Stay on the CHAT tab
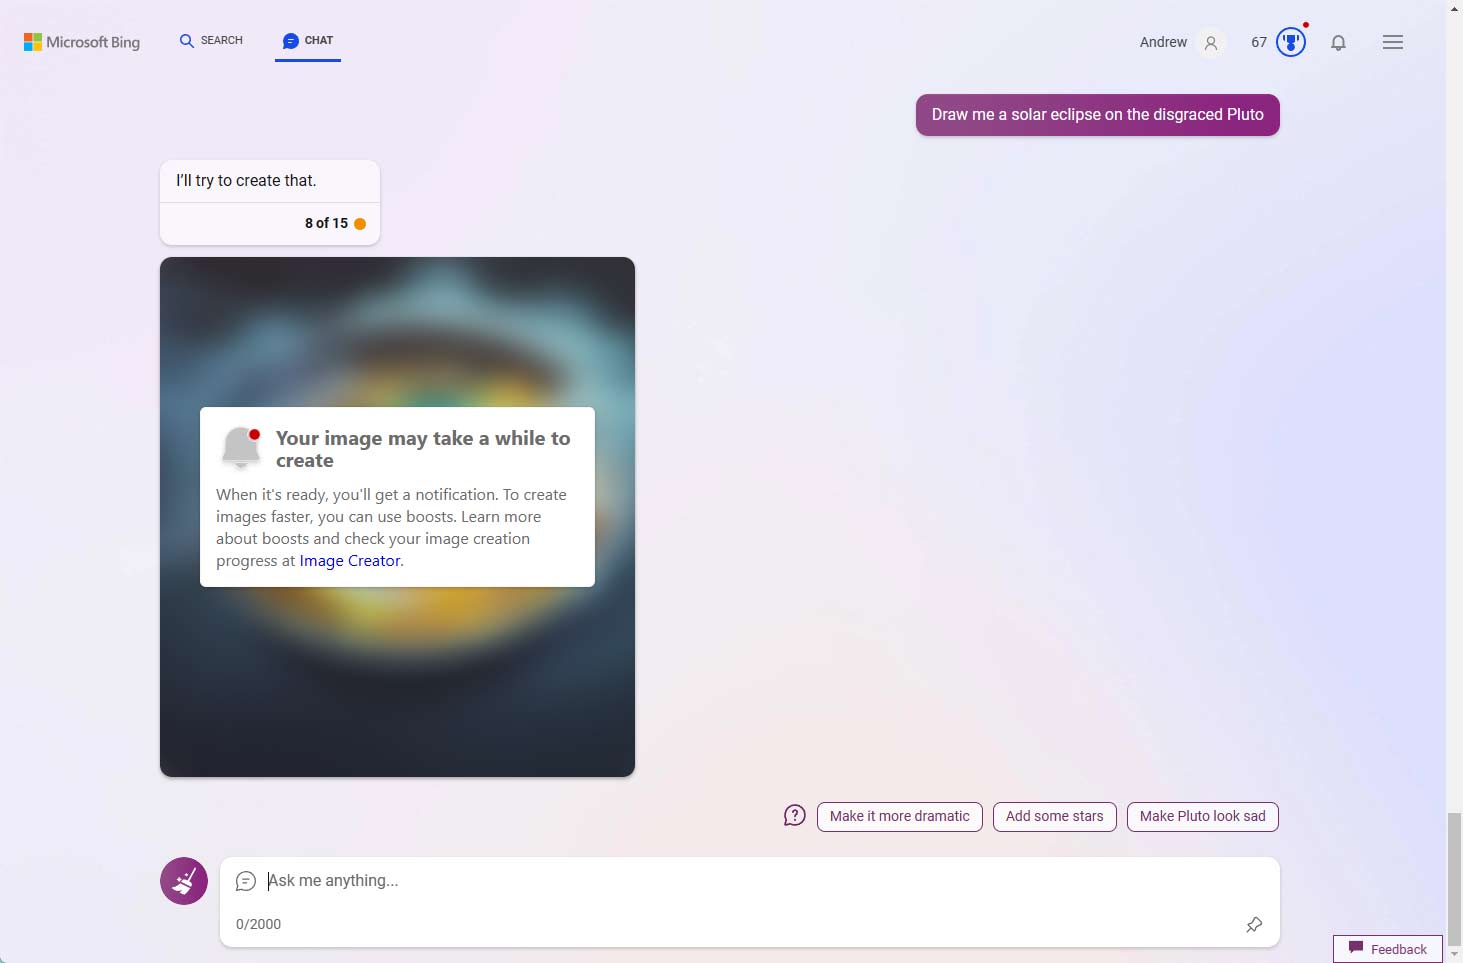The width and height of the screenshot is (1463, 963). pyautogui.click(x=307, y=41)
